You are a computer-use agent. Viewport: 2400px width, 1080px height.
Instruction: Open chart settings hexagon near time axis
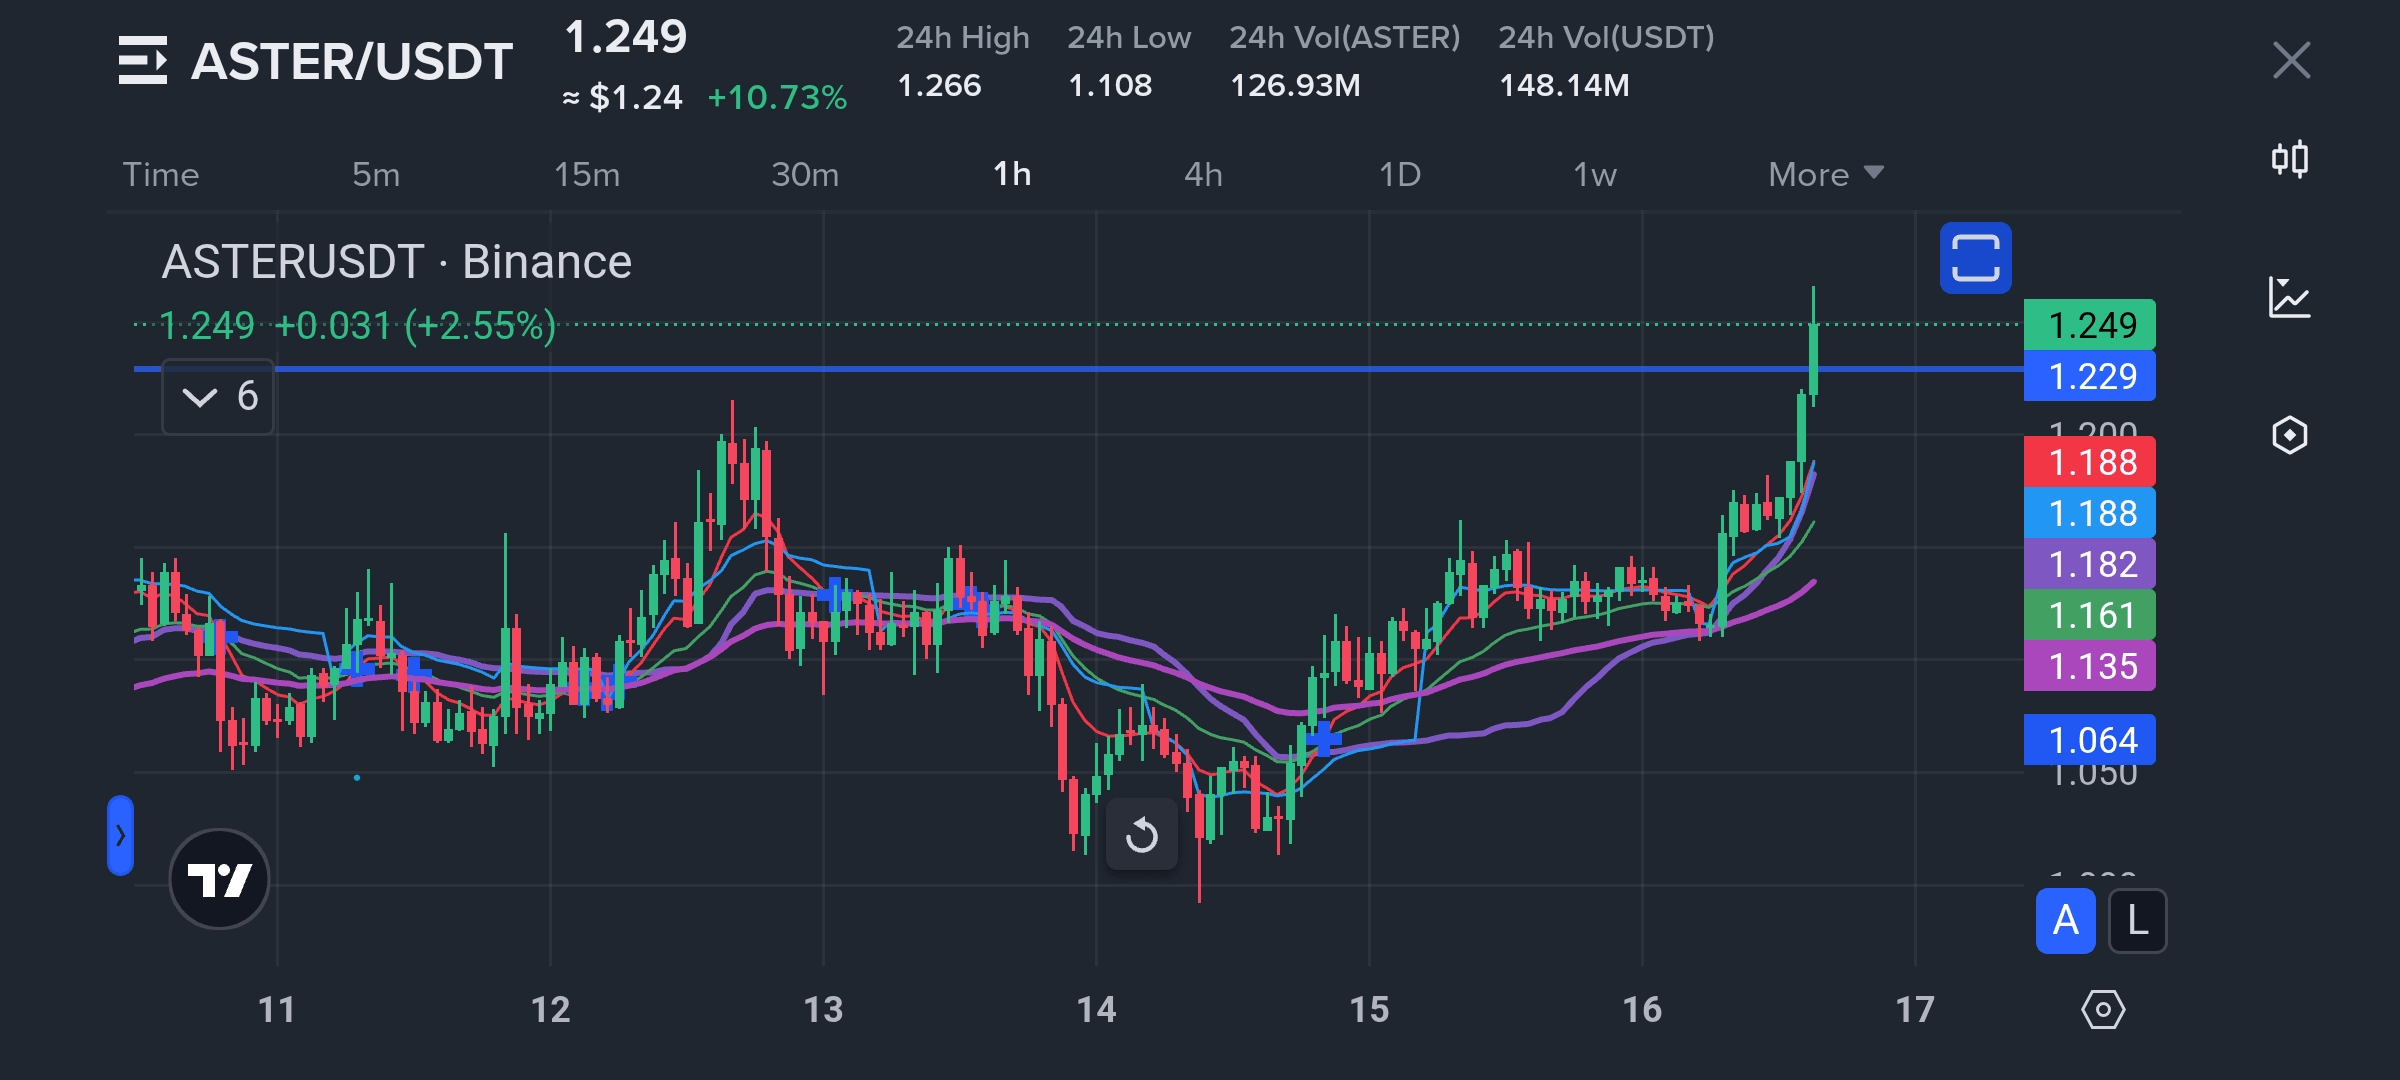click(2103, 1010)
